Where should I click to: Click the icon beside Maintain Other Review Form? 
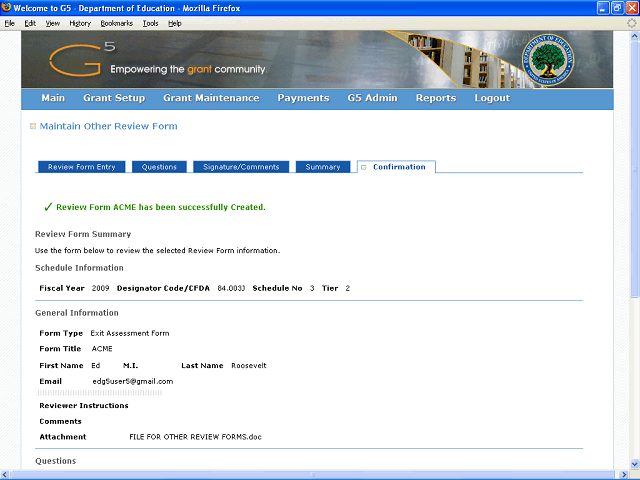(x=33, y=126)
